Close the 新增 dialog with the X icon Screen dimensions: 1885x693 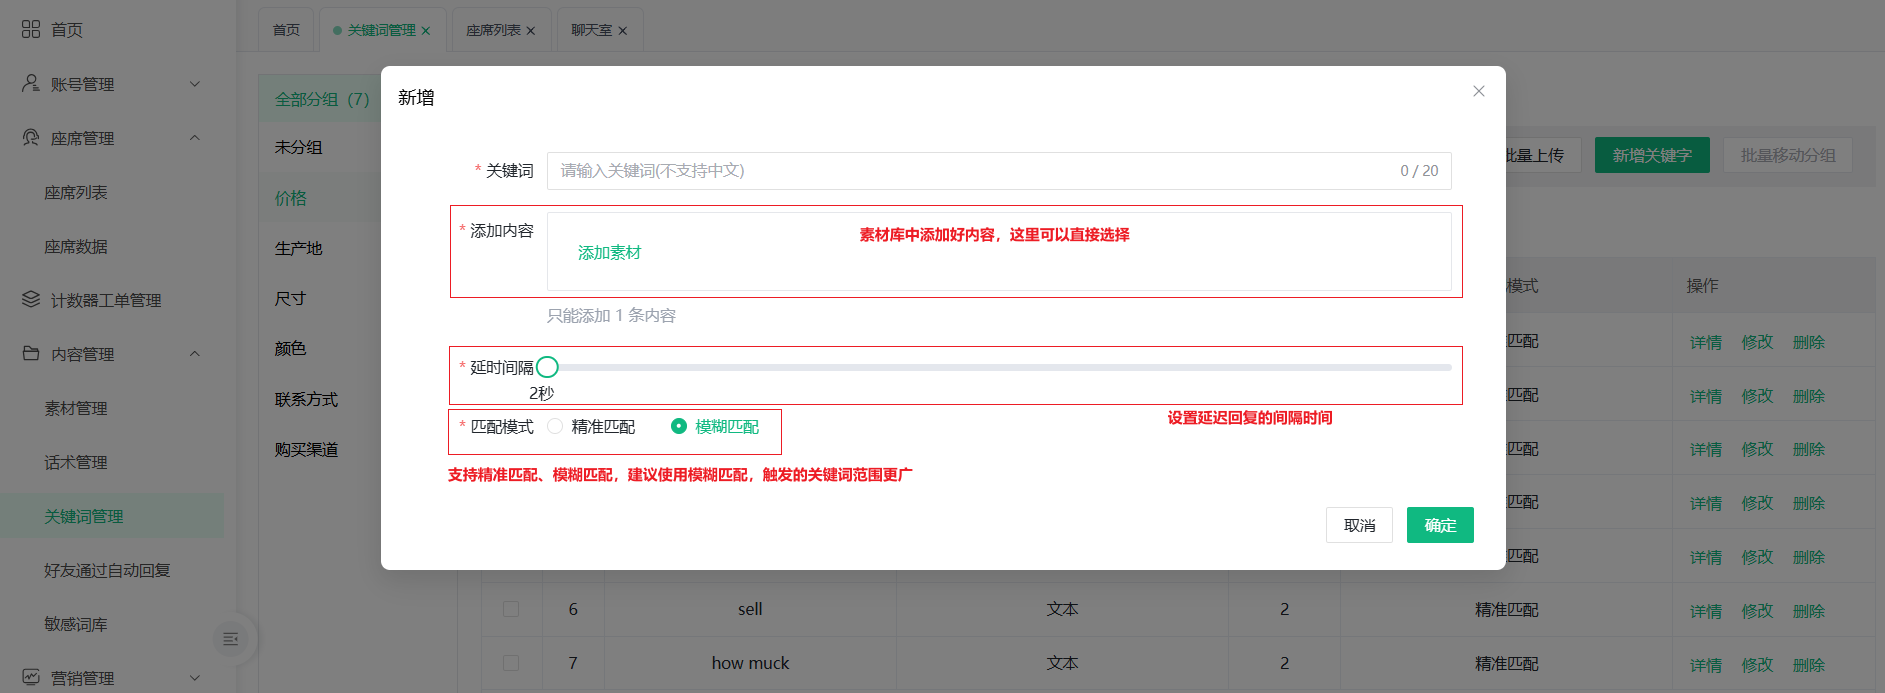coord(1479,91)
